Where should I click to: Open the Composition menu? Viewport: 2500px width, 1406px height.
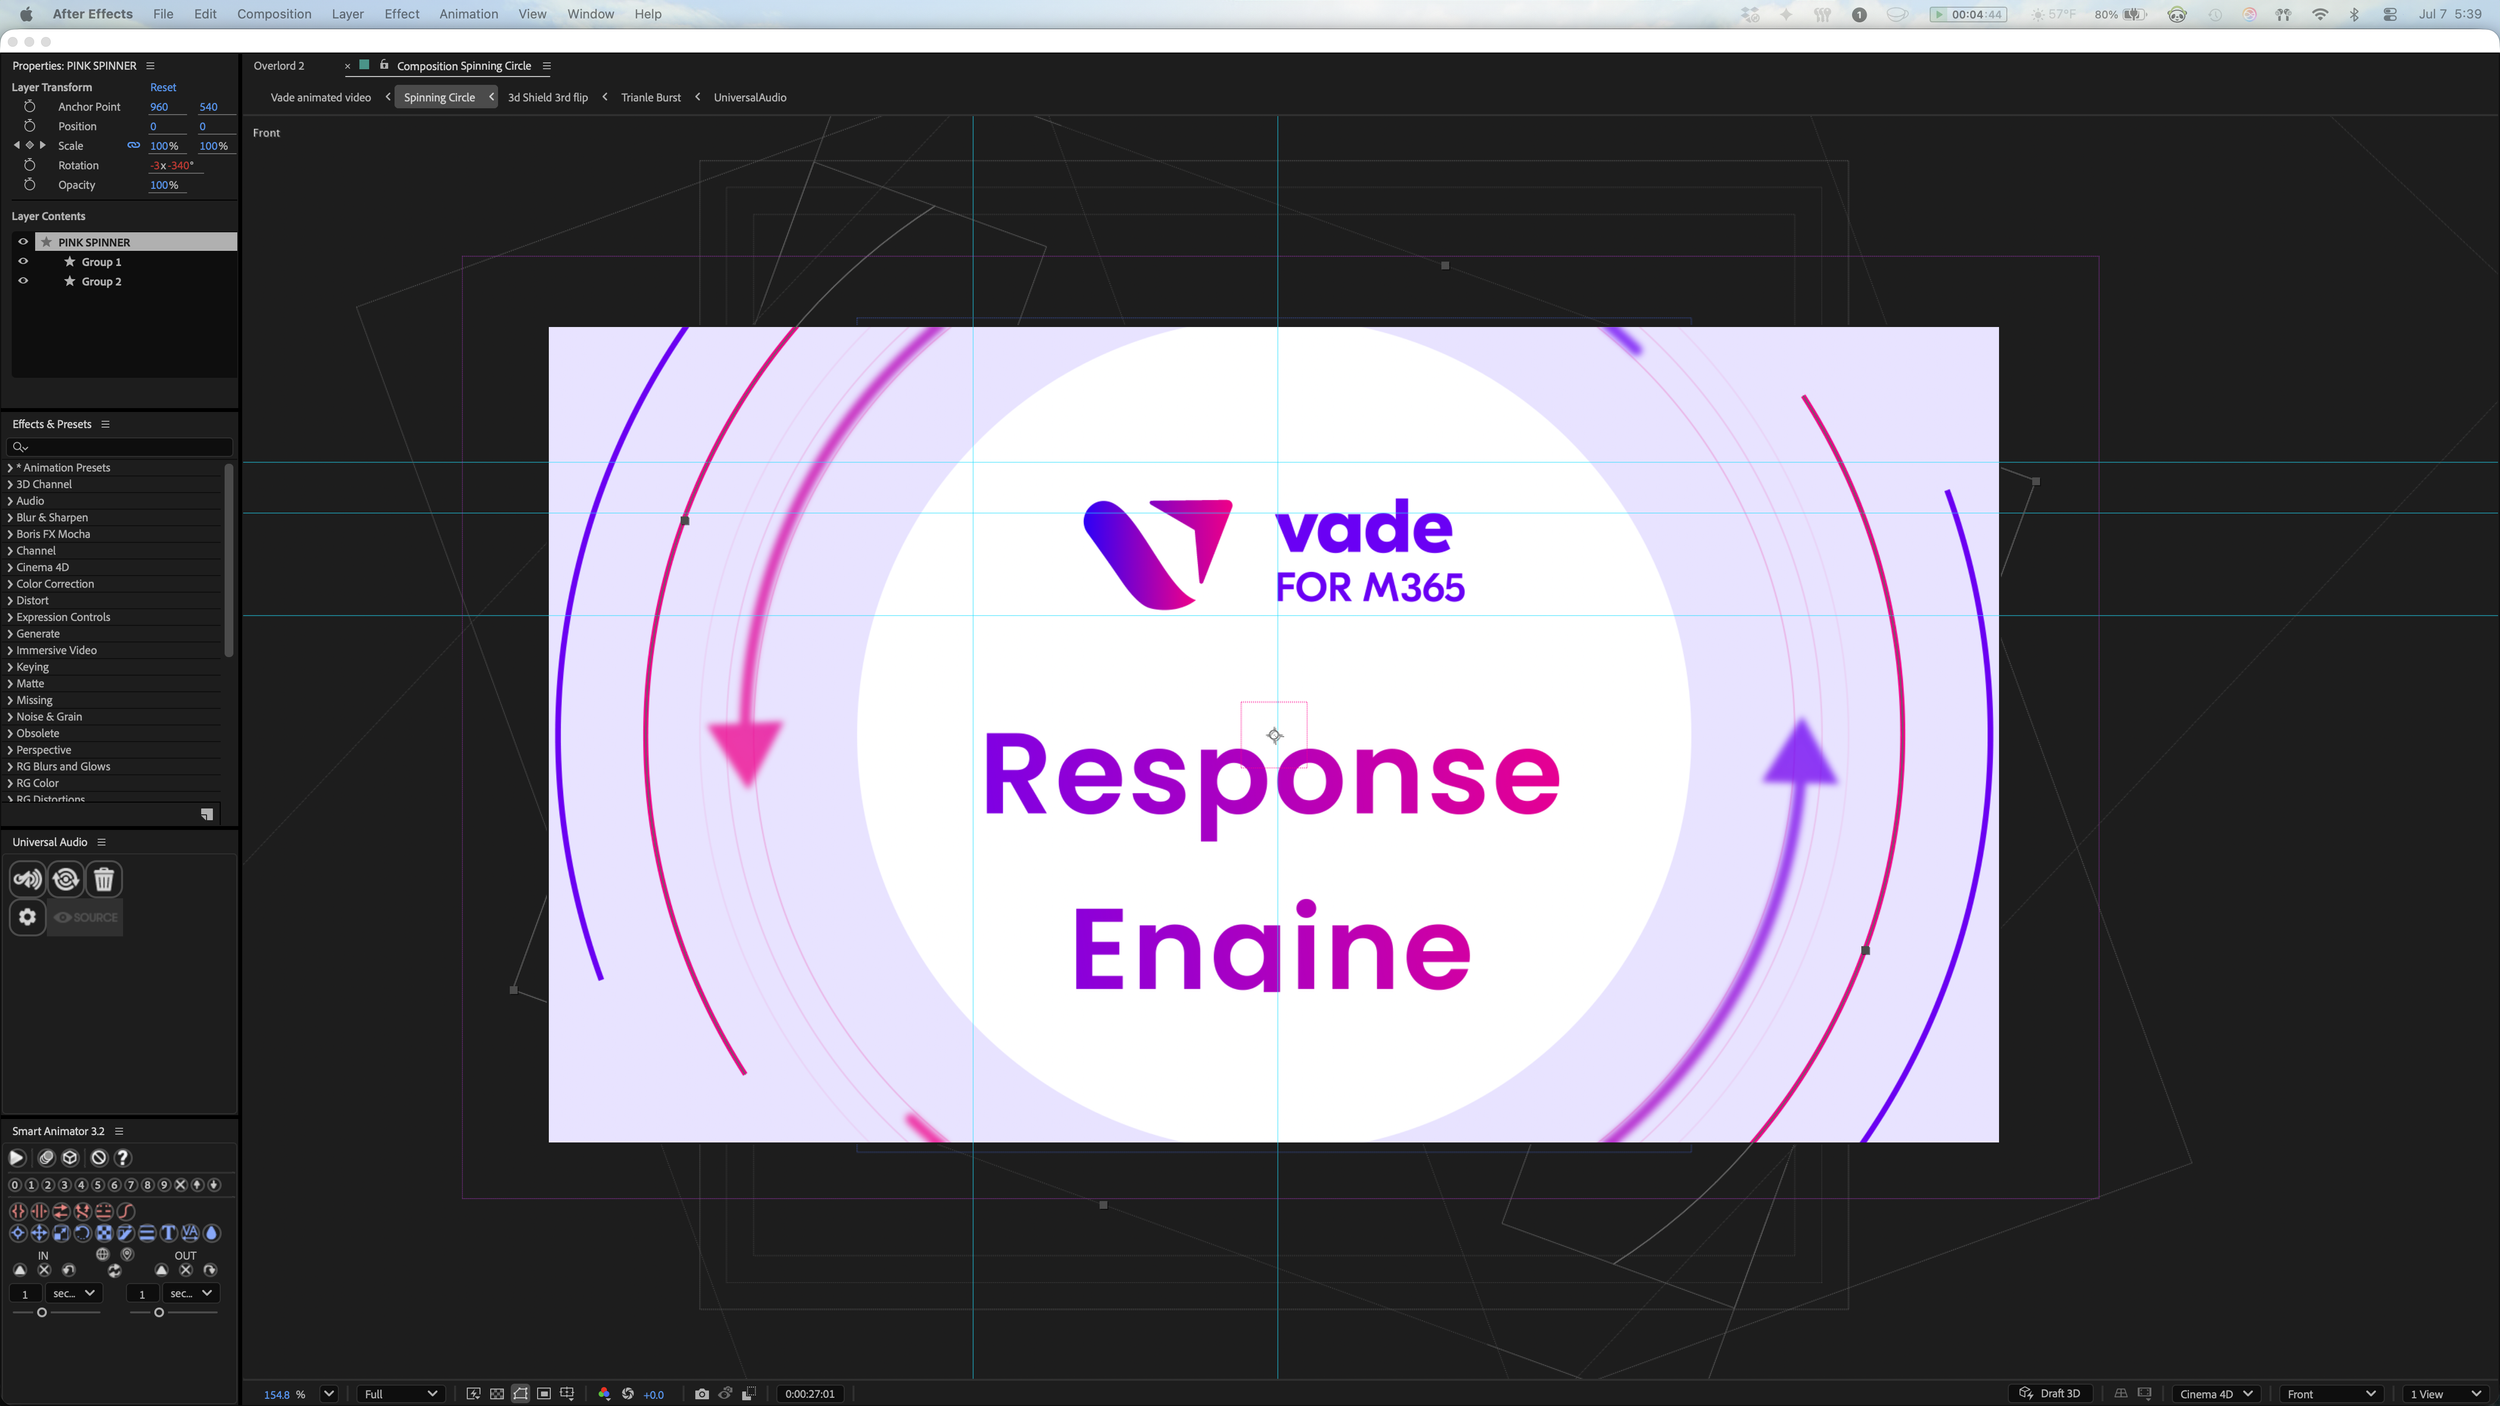[x=274, y=14]
